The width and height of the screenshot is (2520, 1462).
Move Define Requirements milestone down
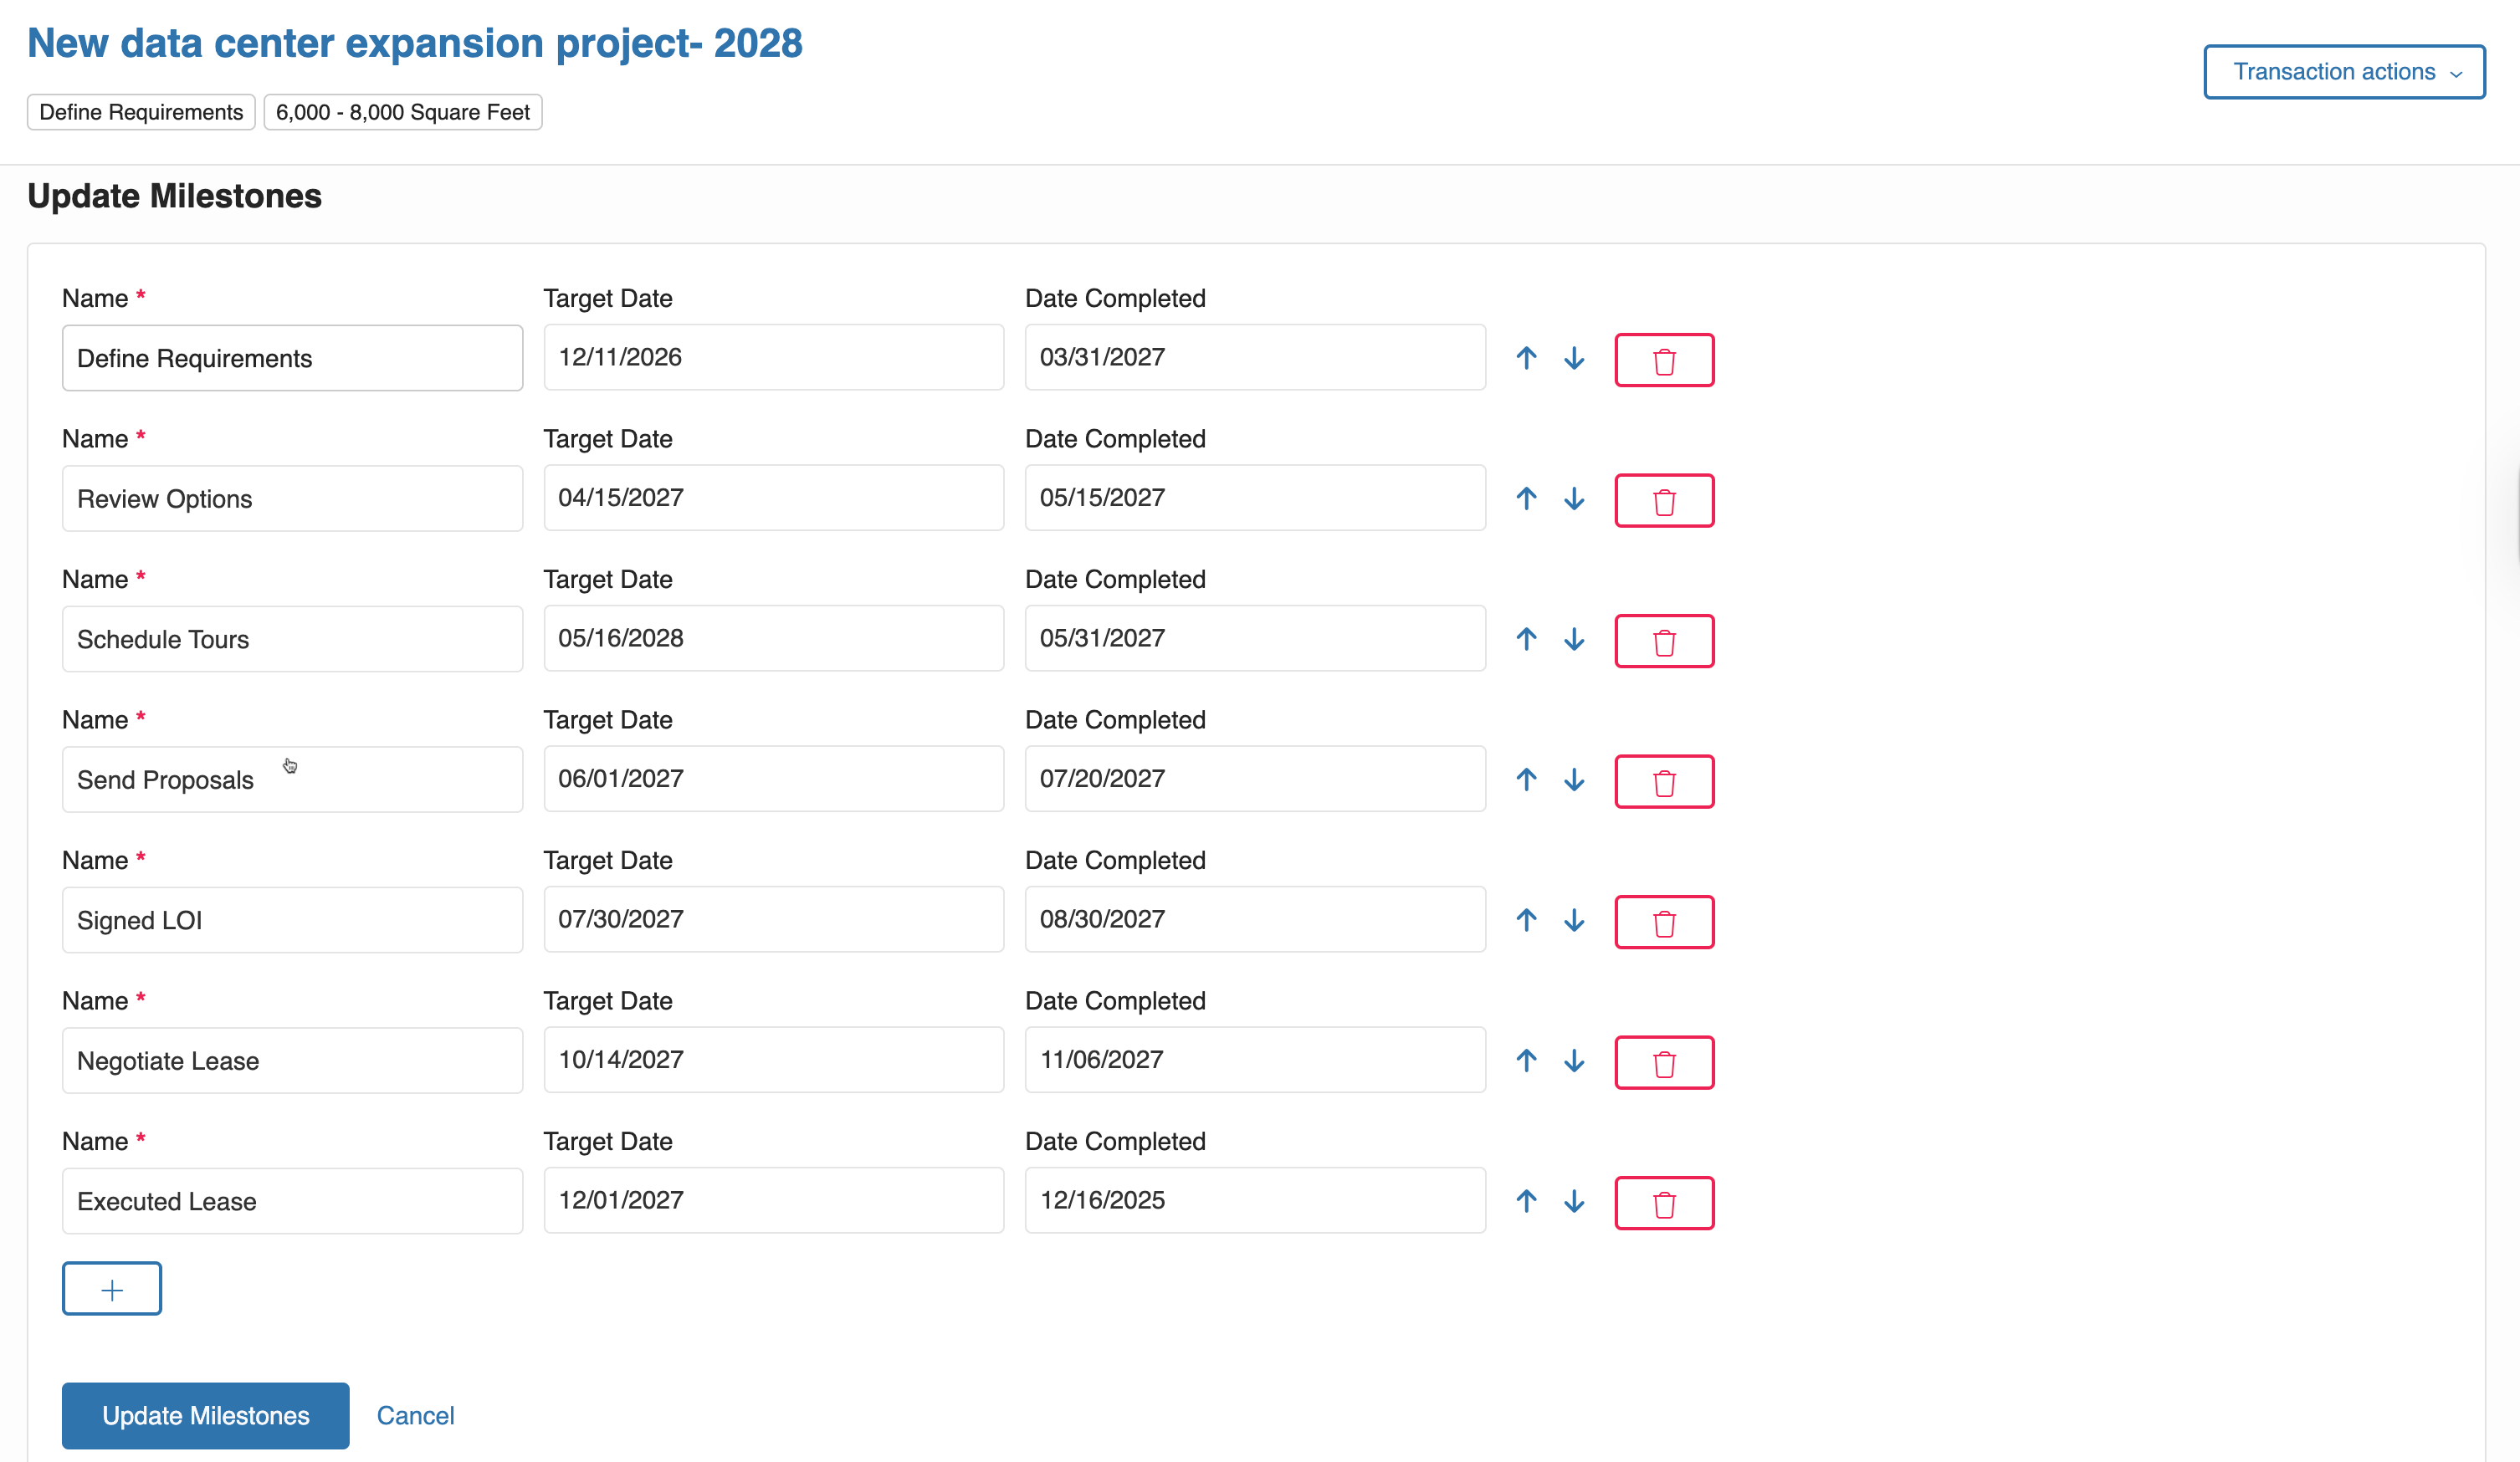(x=1574, y=358)
